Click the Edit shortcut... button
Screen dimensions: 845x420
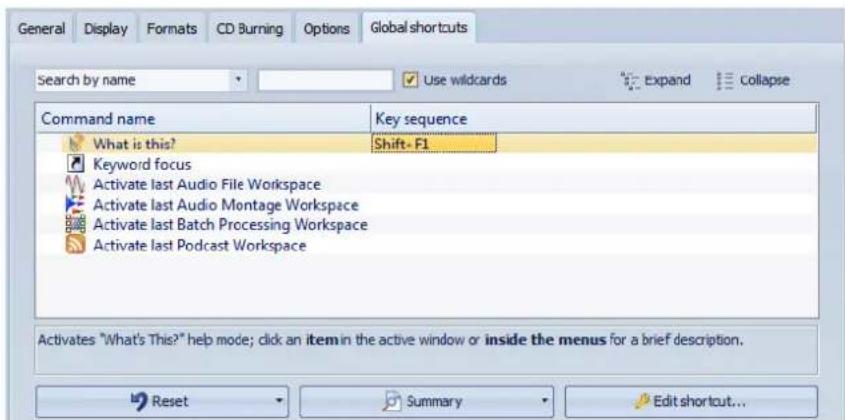pos(691,402)
